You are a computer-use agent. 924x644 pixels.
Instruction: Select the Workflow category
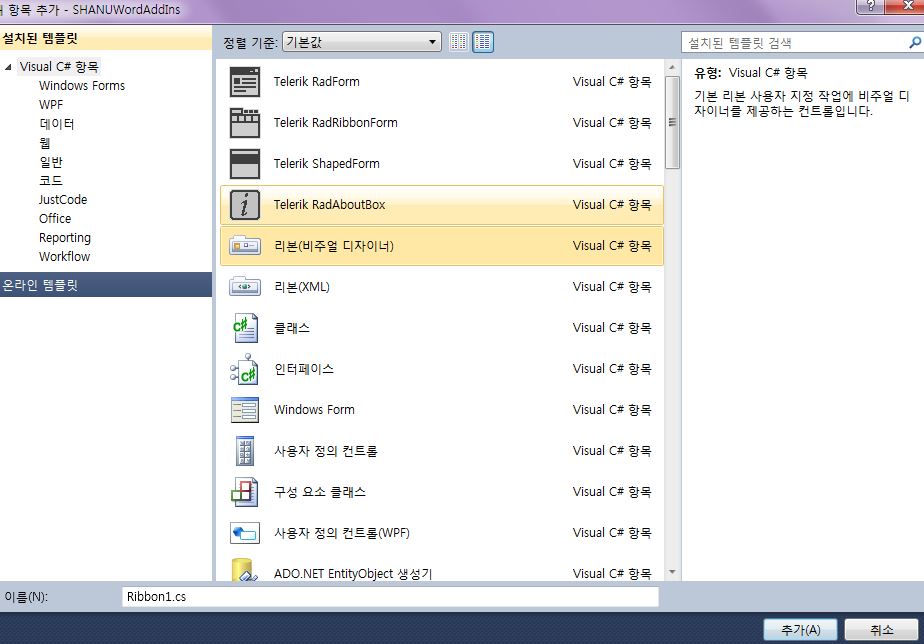click(64, 256)
